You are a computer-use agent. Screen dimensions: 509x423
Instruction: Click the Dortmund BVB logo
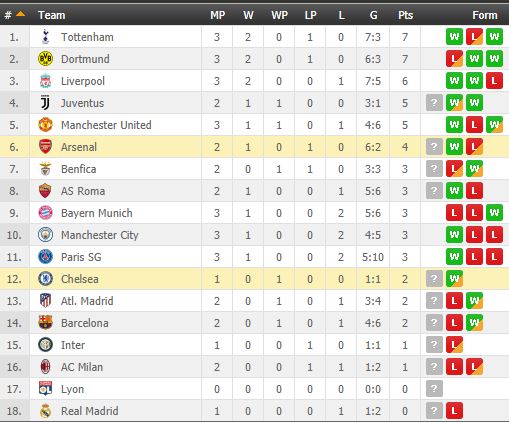[45, 59]
